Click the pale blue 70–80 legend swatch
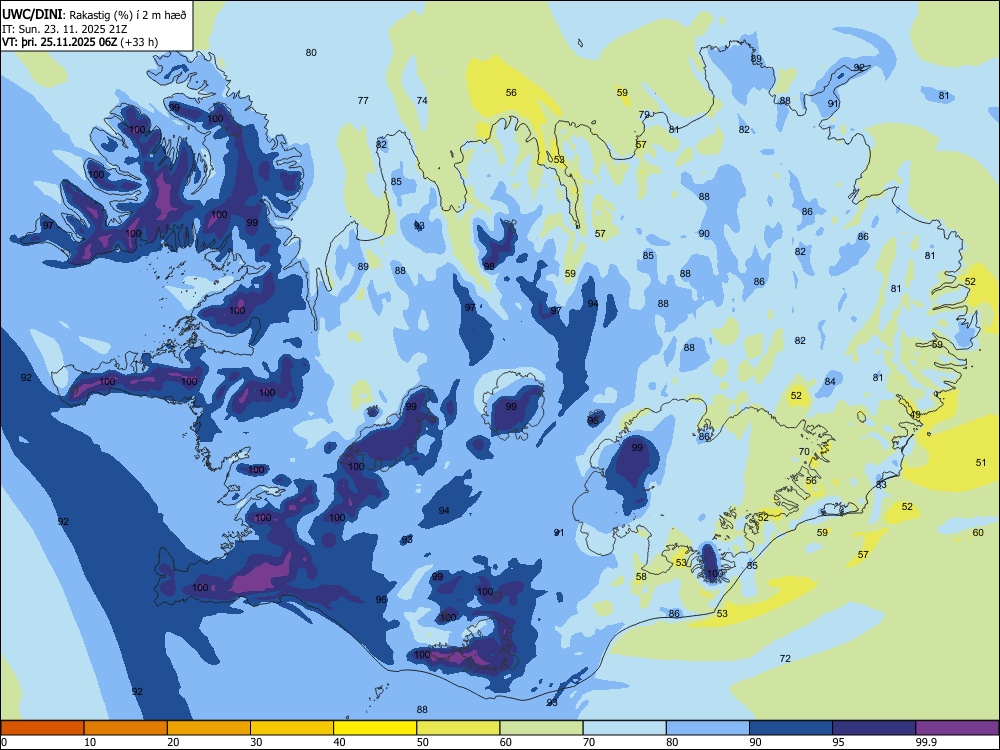Viewport: 1000px width, 750px height. click(x=625, y=728)
